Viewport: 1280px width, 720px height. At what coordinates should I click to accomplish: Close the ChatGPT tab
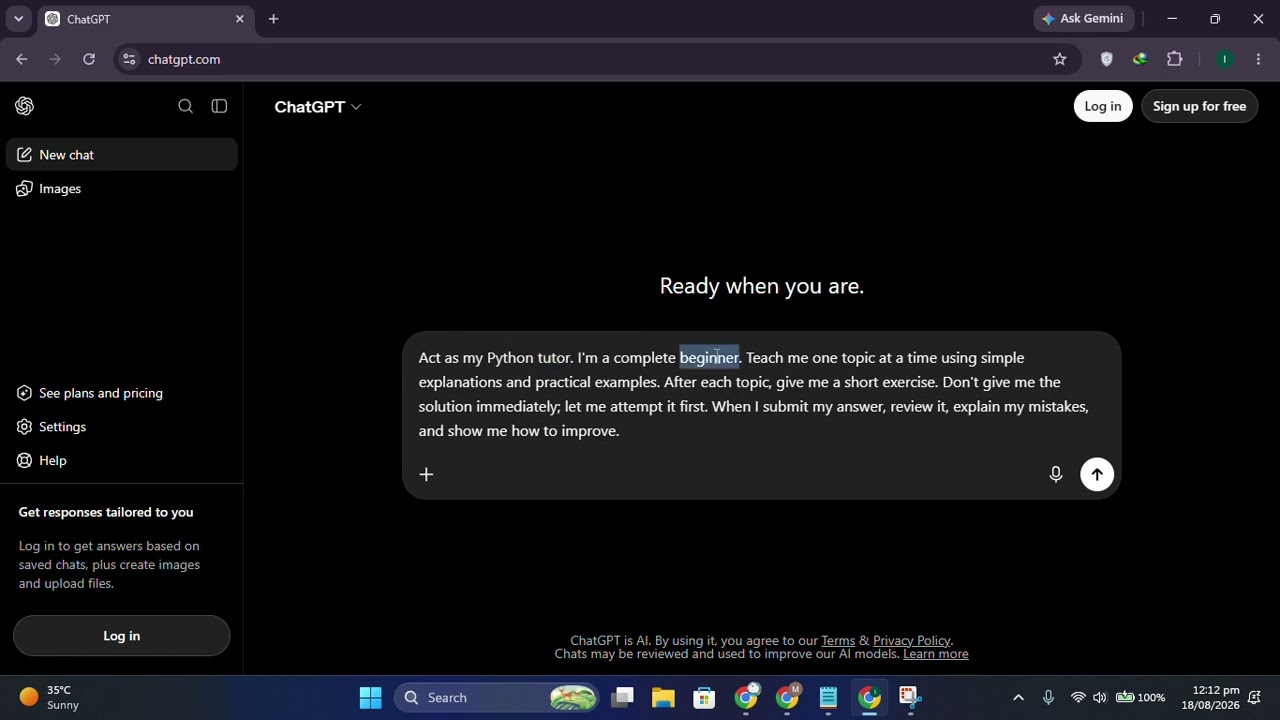(x=240, y=19)
